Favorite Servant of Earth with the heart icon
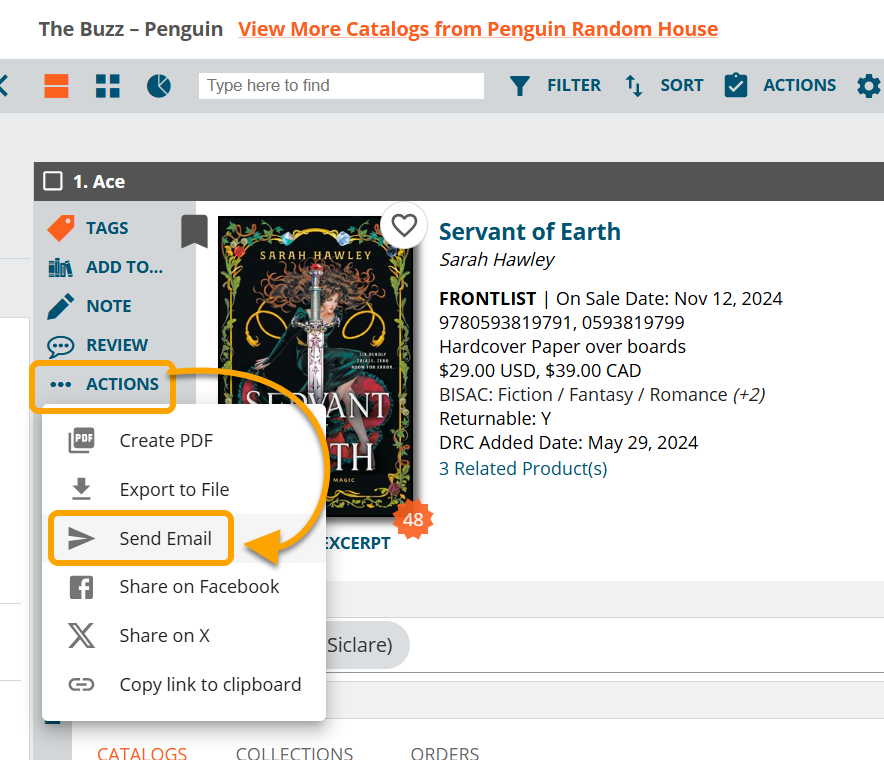 click(x=404, y=226)
